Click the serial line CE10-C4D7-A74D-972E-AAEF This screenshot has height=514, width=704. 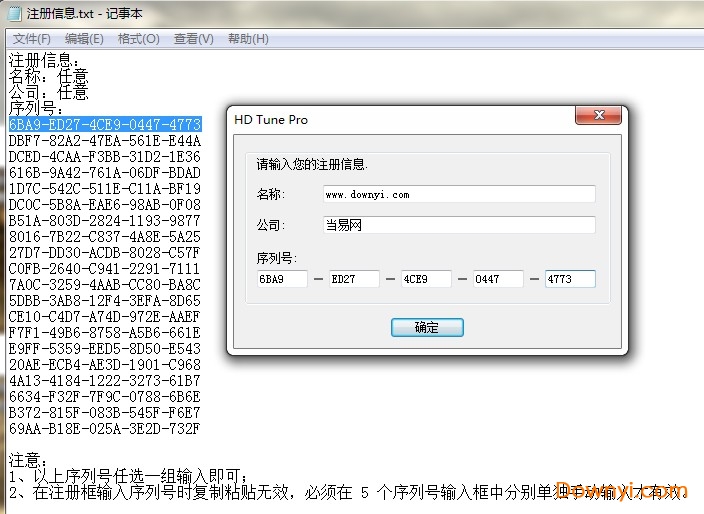(x=105, y=316)
